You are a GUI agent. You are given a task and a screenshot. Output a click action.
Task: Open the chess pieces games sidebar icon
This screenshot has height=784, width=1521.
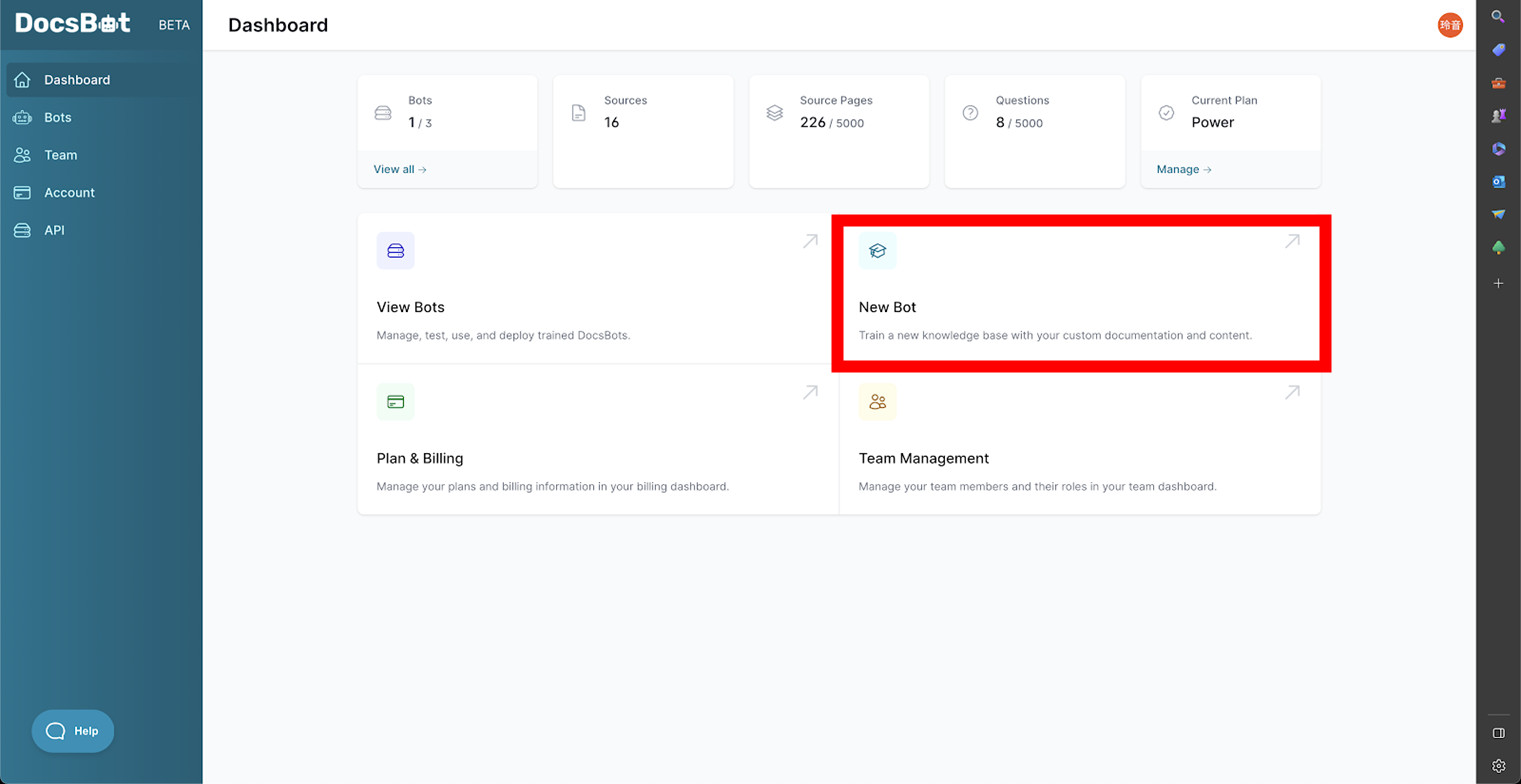click(1498, 116)
